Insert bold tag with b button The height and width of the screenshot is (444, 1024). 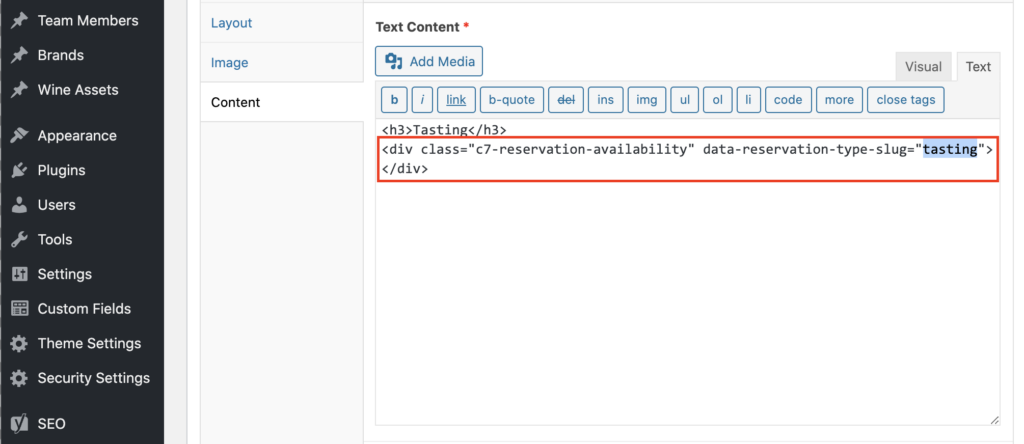(394, 100)
